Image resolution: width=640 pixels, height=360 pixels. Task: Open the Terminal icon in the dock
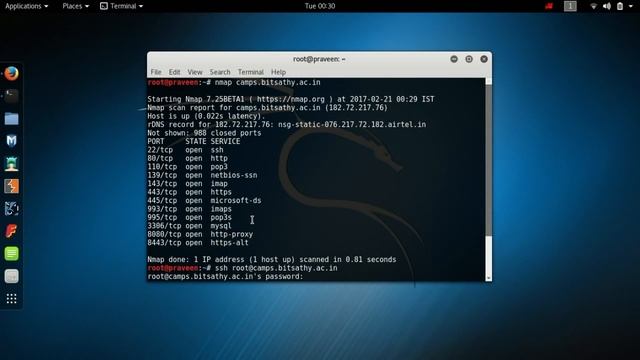[x=11, y=96]
